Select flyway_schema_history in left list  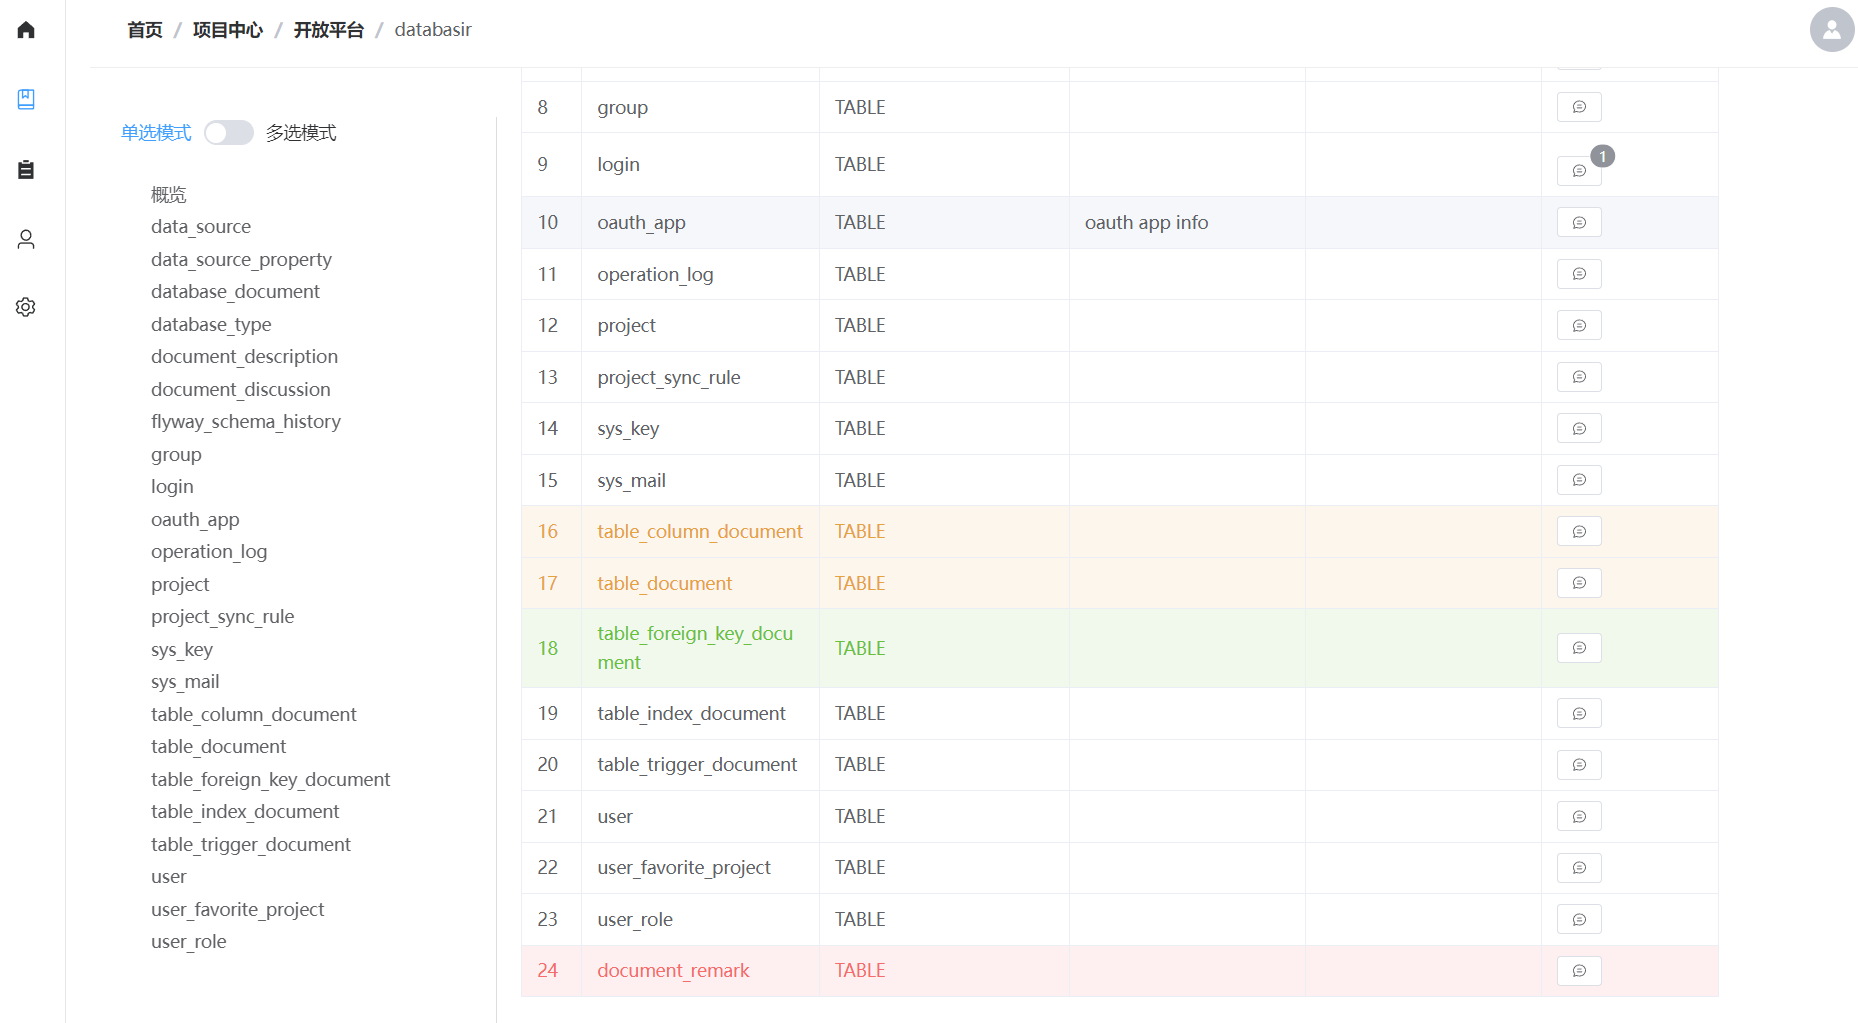(x=245, y=422)
